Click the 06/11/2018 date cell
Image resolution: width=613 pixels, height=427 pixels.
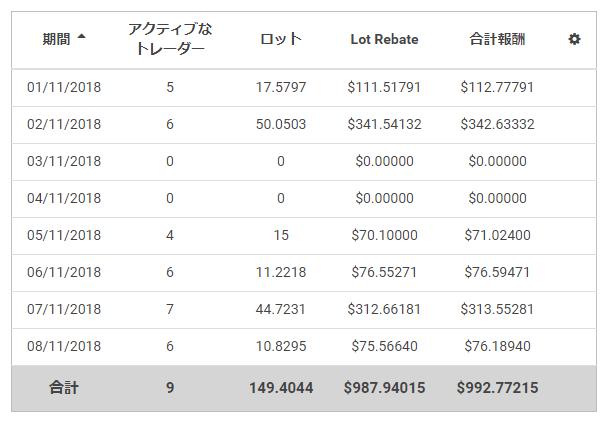[x=64, y=272]
